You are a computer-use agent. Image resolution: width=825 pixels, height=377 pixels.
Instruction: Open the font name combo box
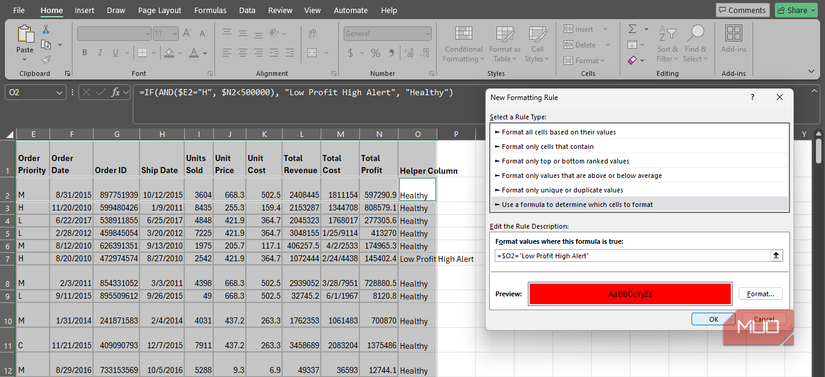pyautogui.click(x=114, y=34)
